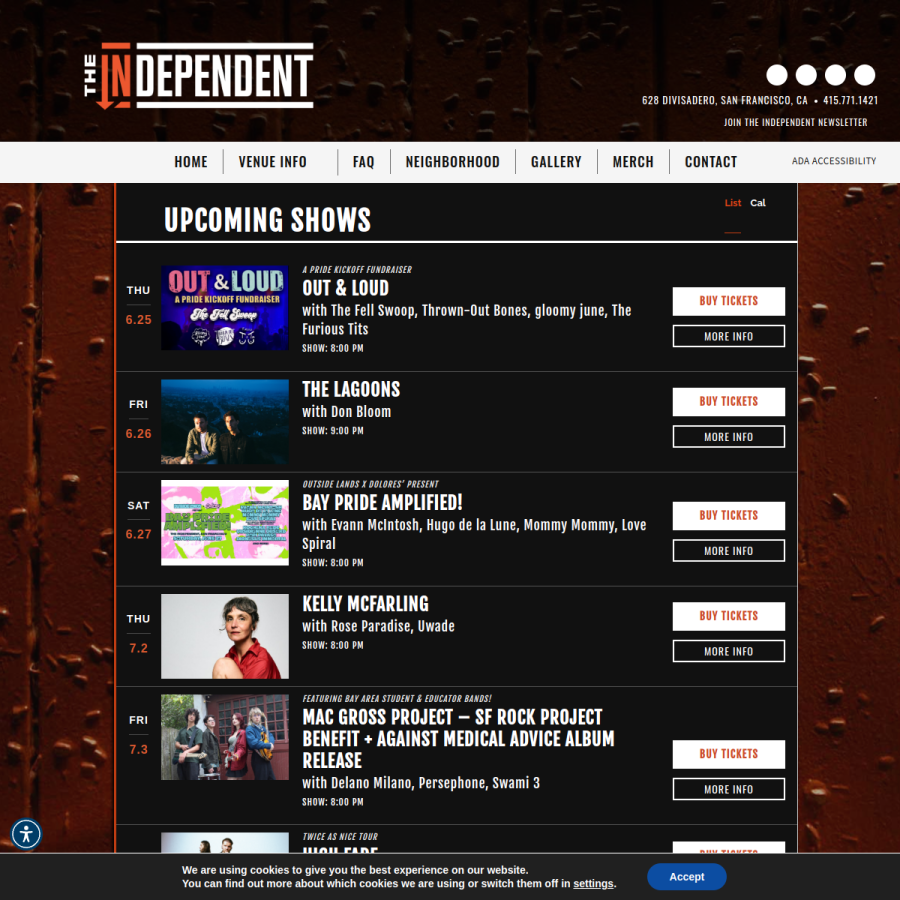Viewport: 900px width, 900px height.
Task: Click the THU 7.2 date
Action: (138, 634)
